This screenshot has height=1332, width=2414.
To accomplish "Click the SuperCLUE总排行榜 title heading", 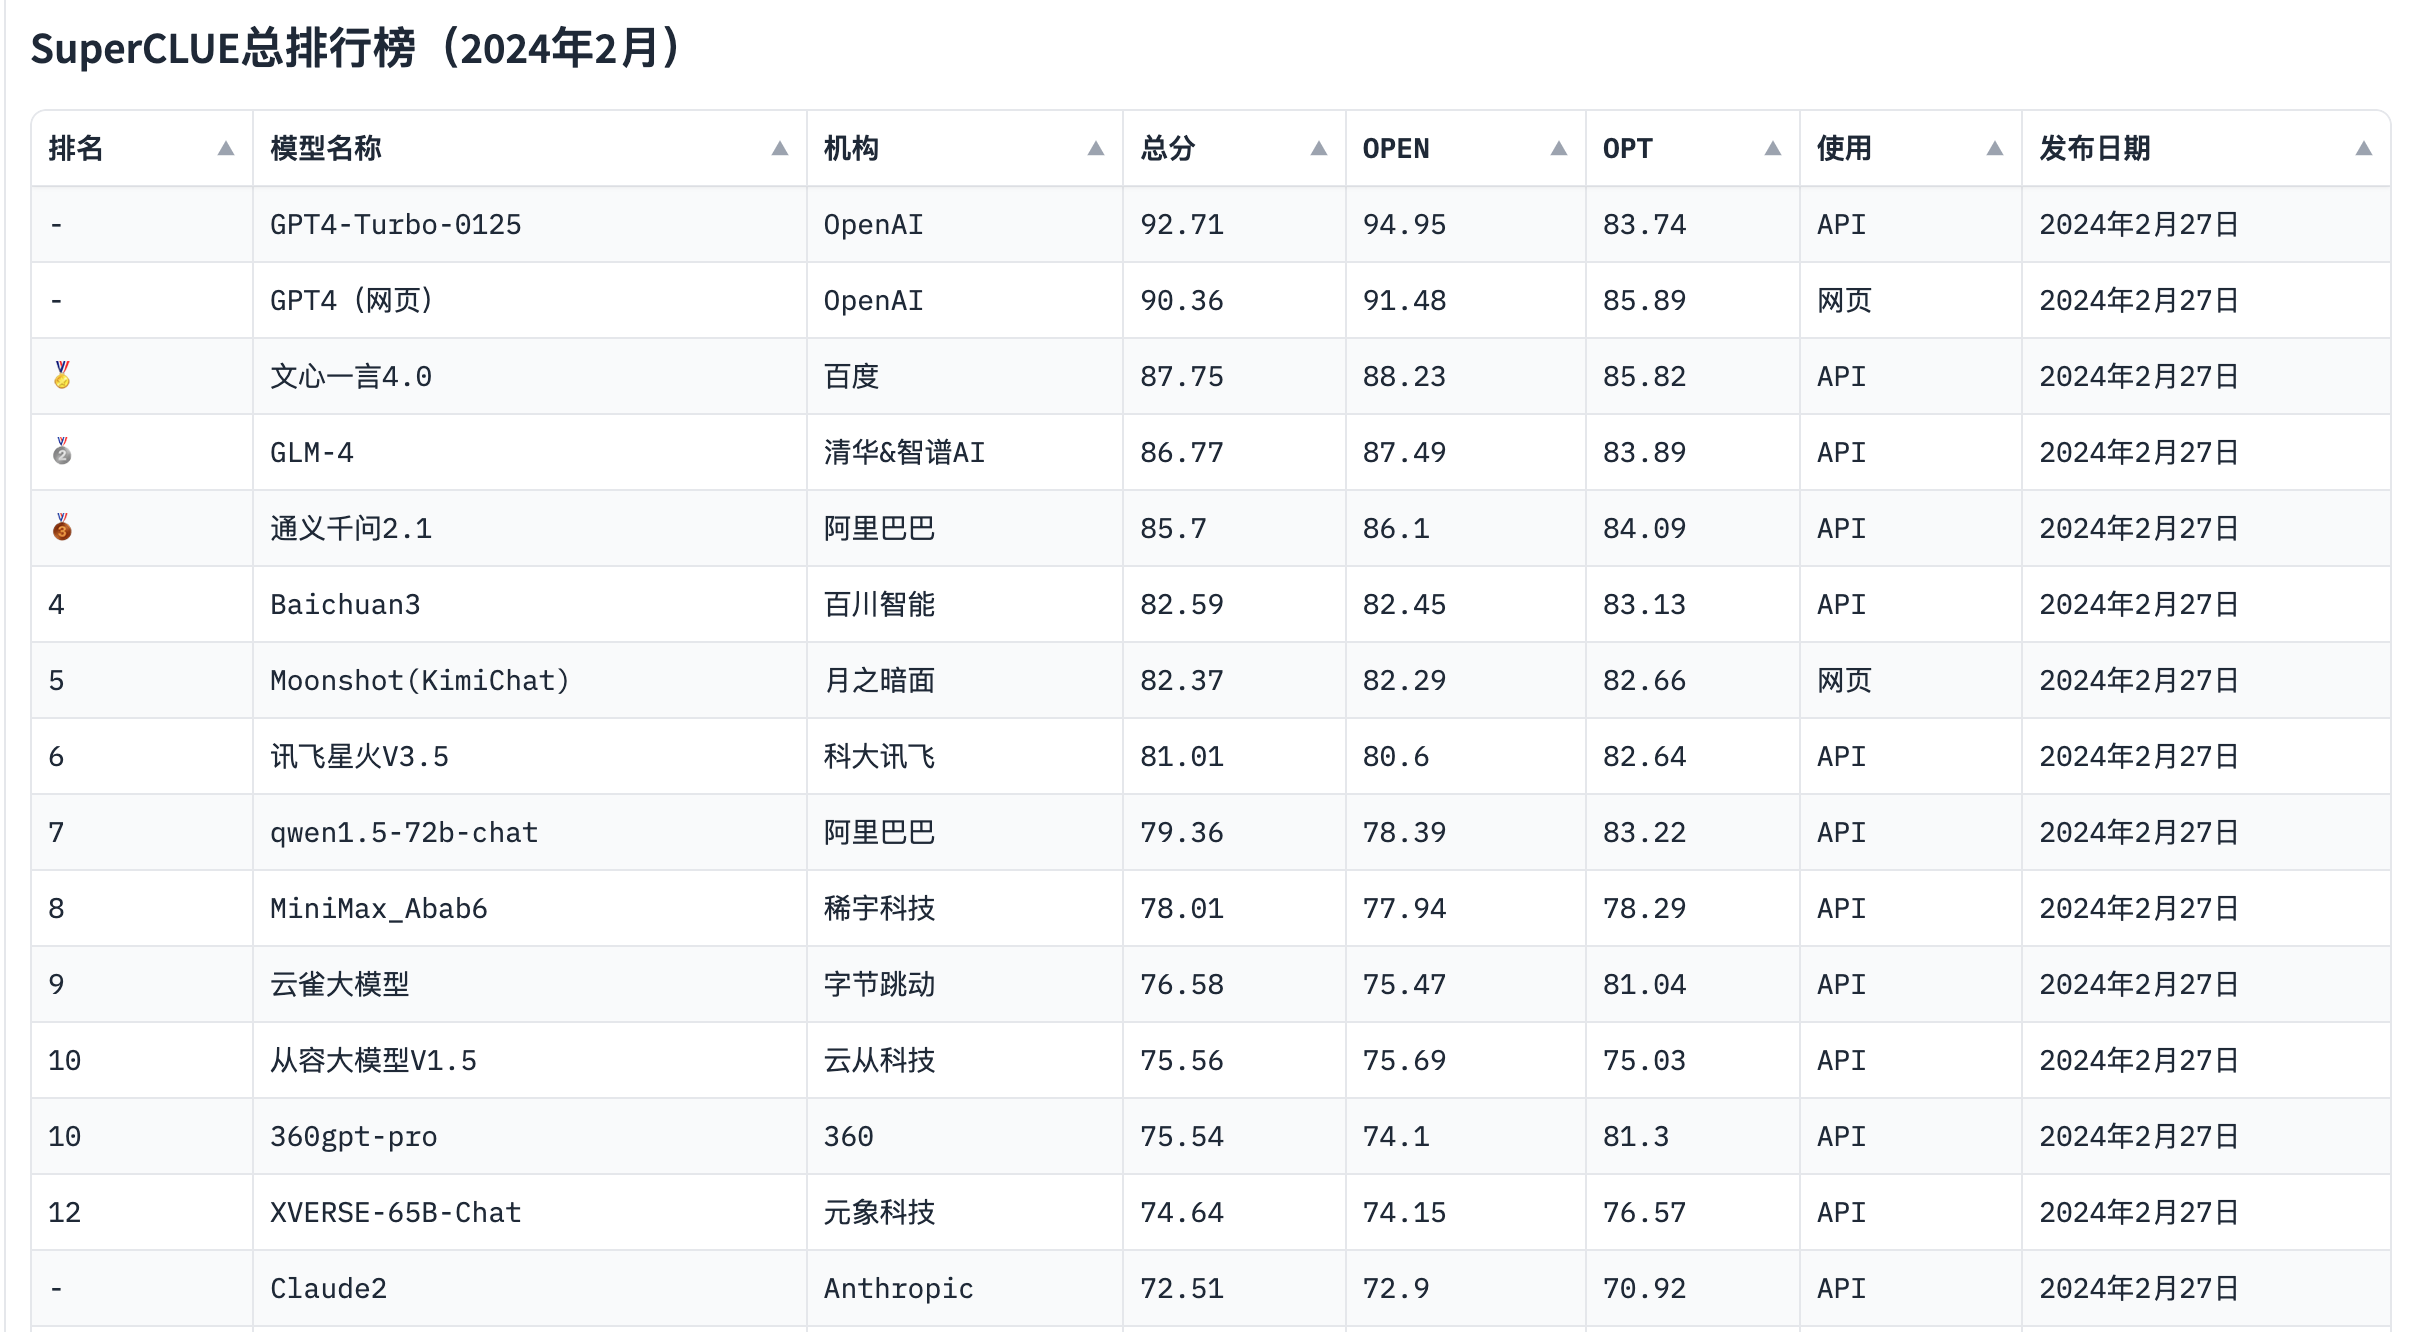I will tap(356, 48).
